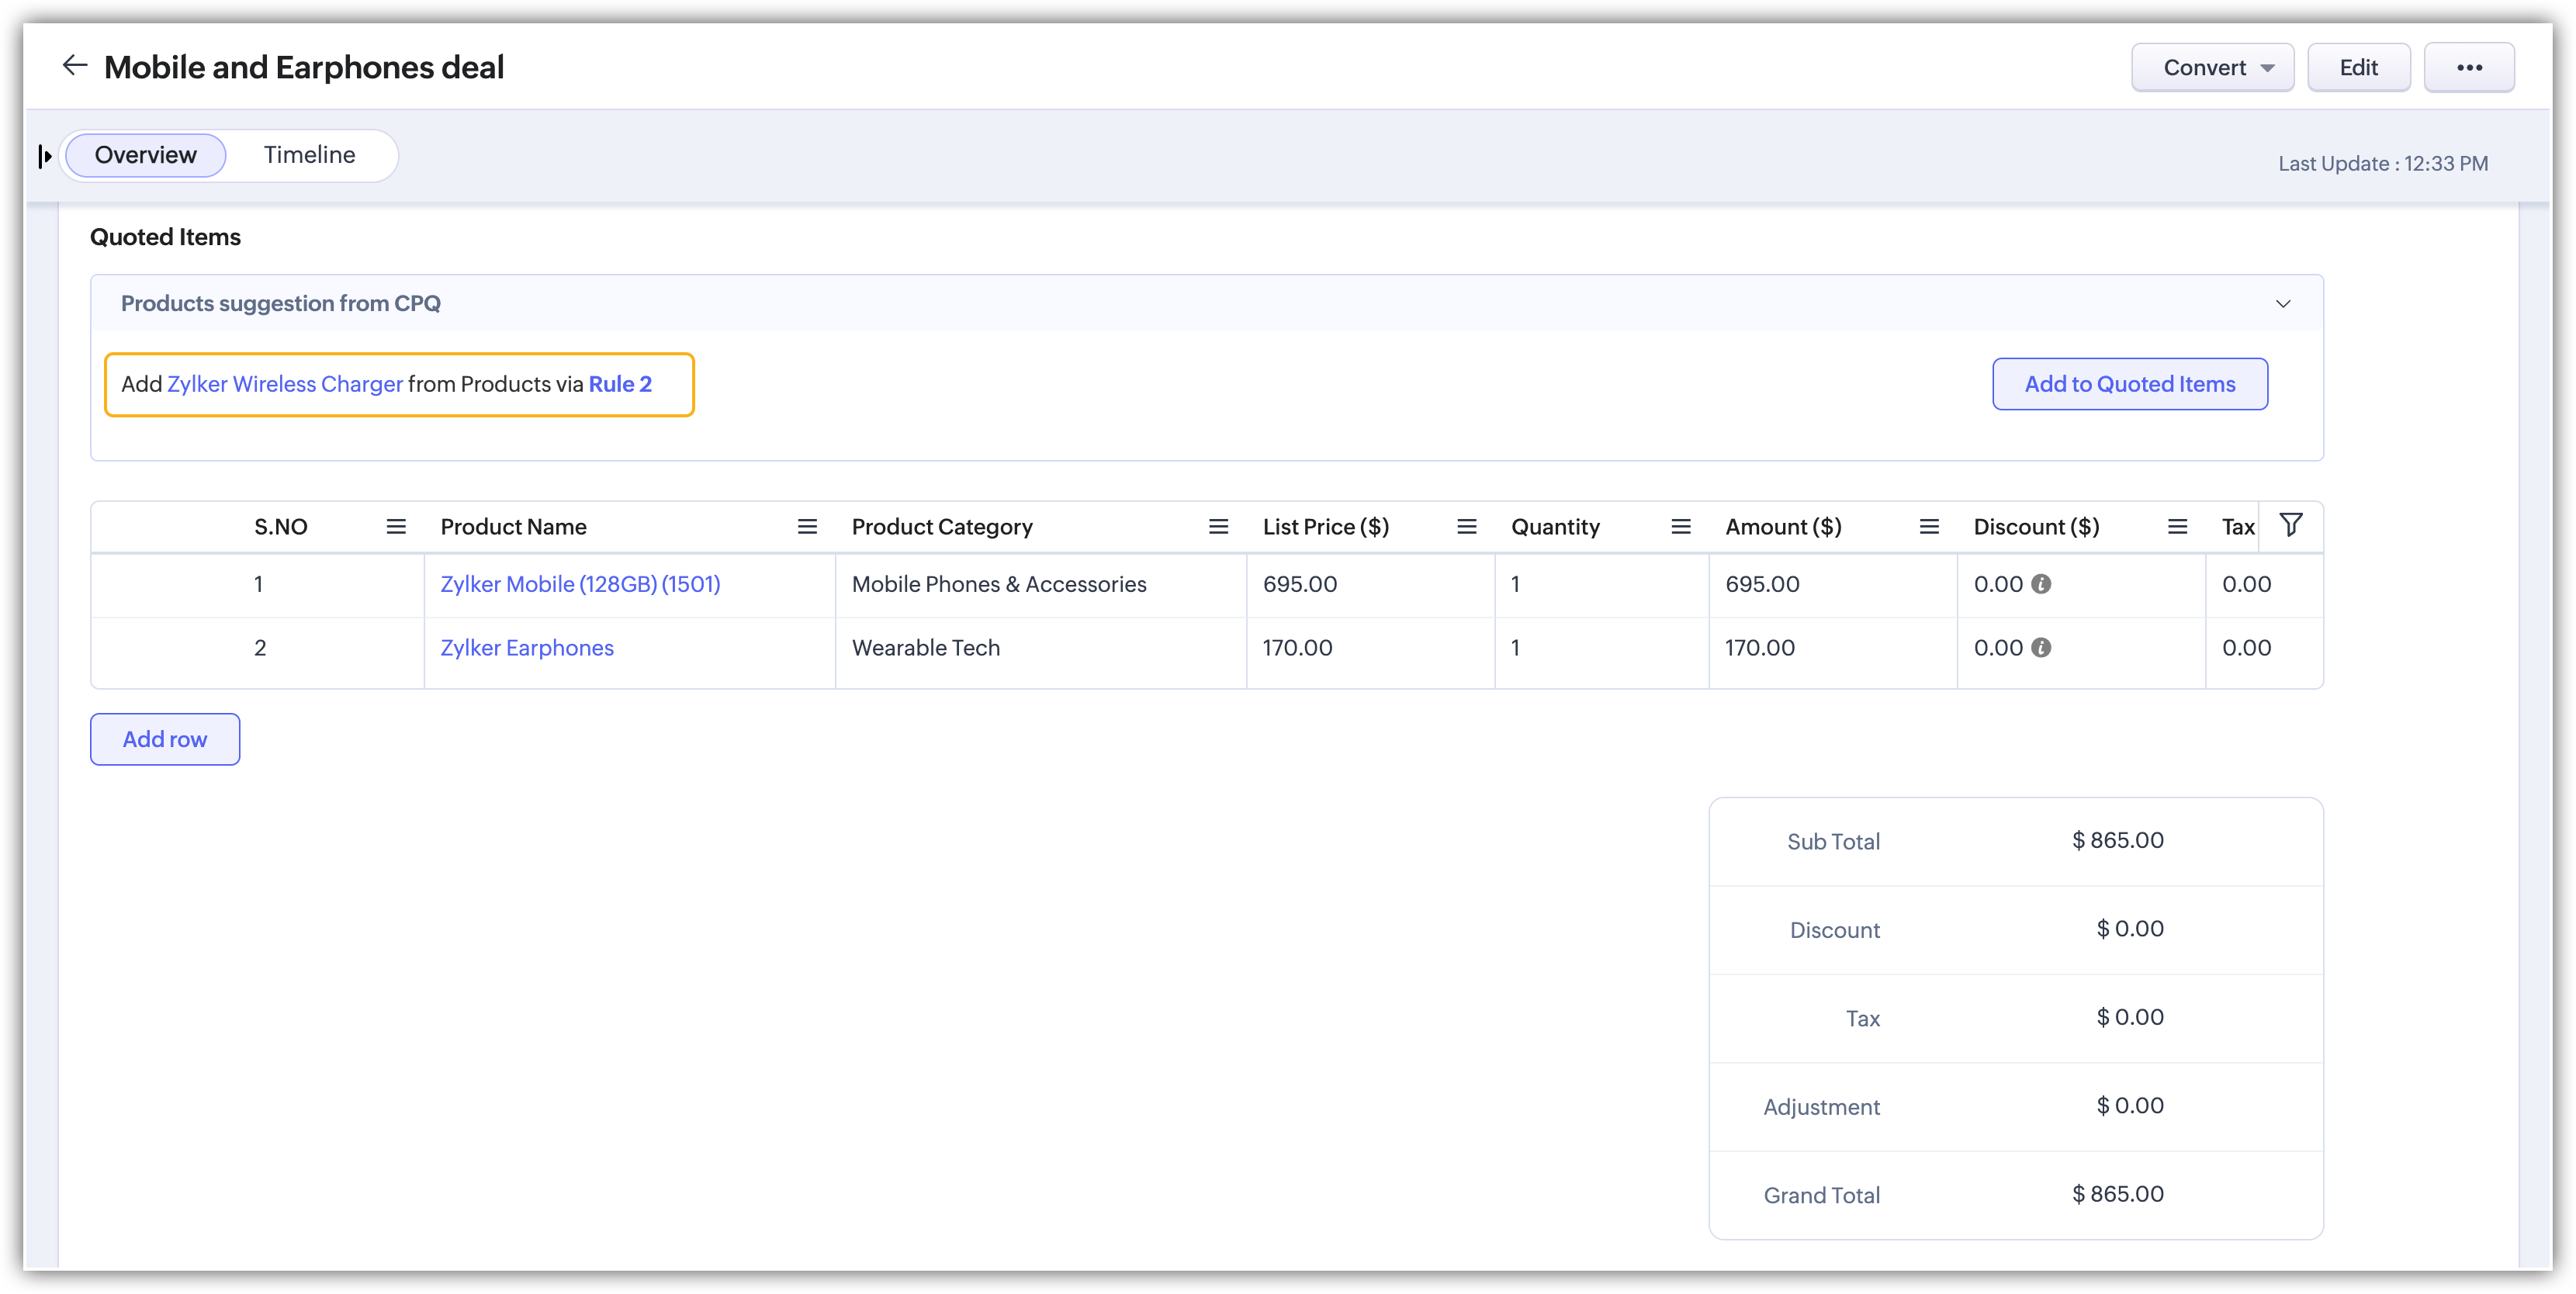Screen dimensions: 2576x1294
Task: Open the Rule 2 link
Action: [x=620, y=384]
